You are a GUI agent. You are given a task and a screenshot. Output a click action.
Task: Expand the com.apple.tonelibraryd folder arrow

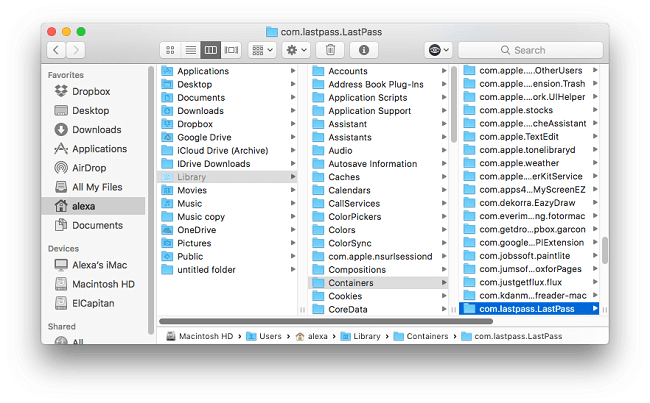(x=595, y=150)
